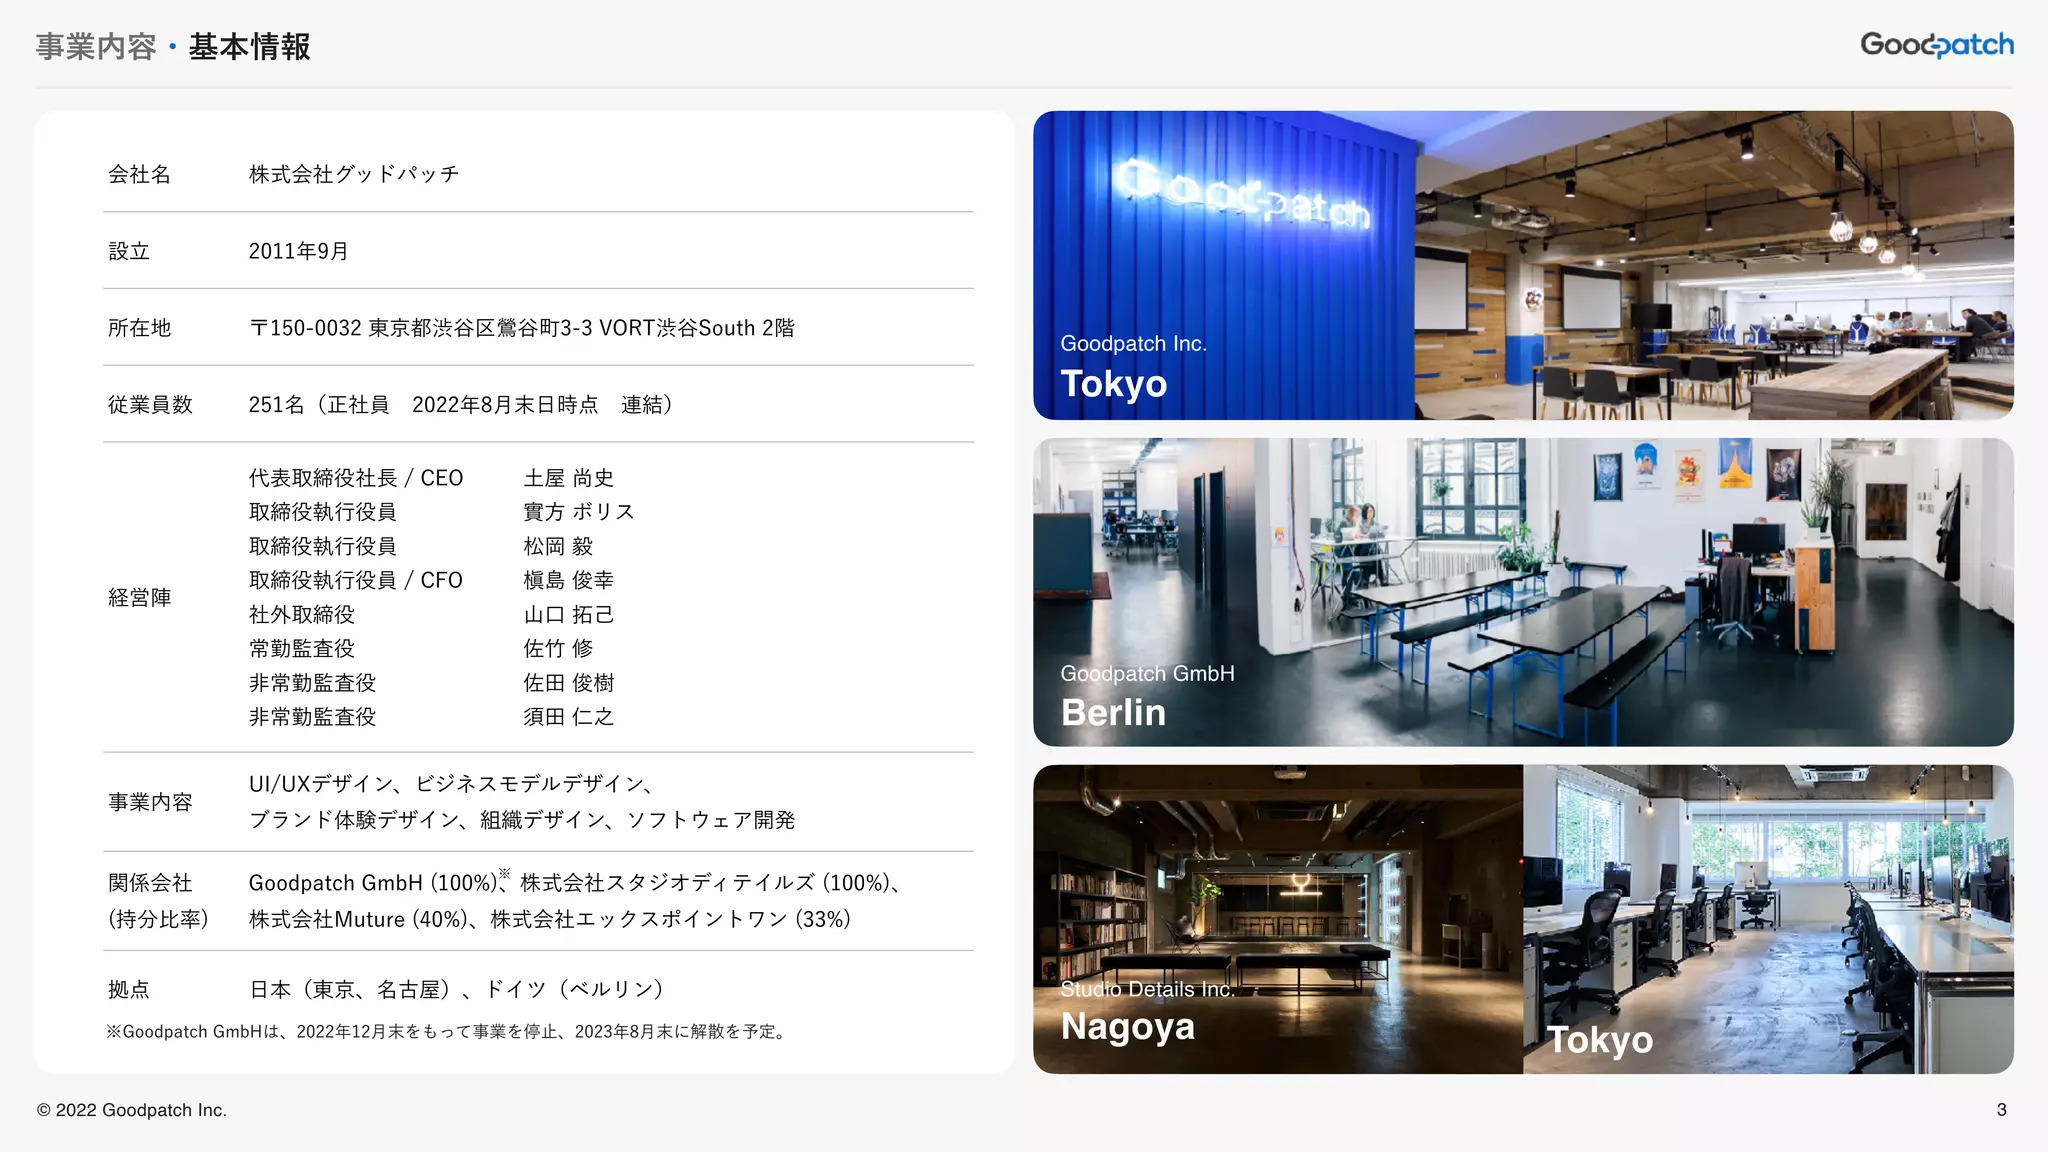Select 株式会社エックスポイントワン (33%) text
The image size is (2048, 1152).
click(x=670, y=919)
